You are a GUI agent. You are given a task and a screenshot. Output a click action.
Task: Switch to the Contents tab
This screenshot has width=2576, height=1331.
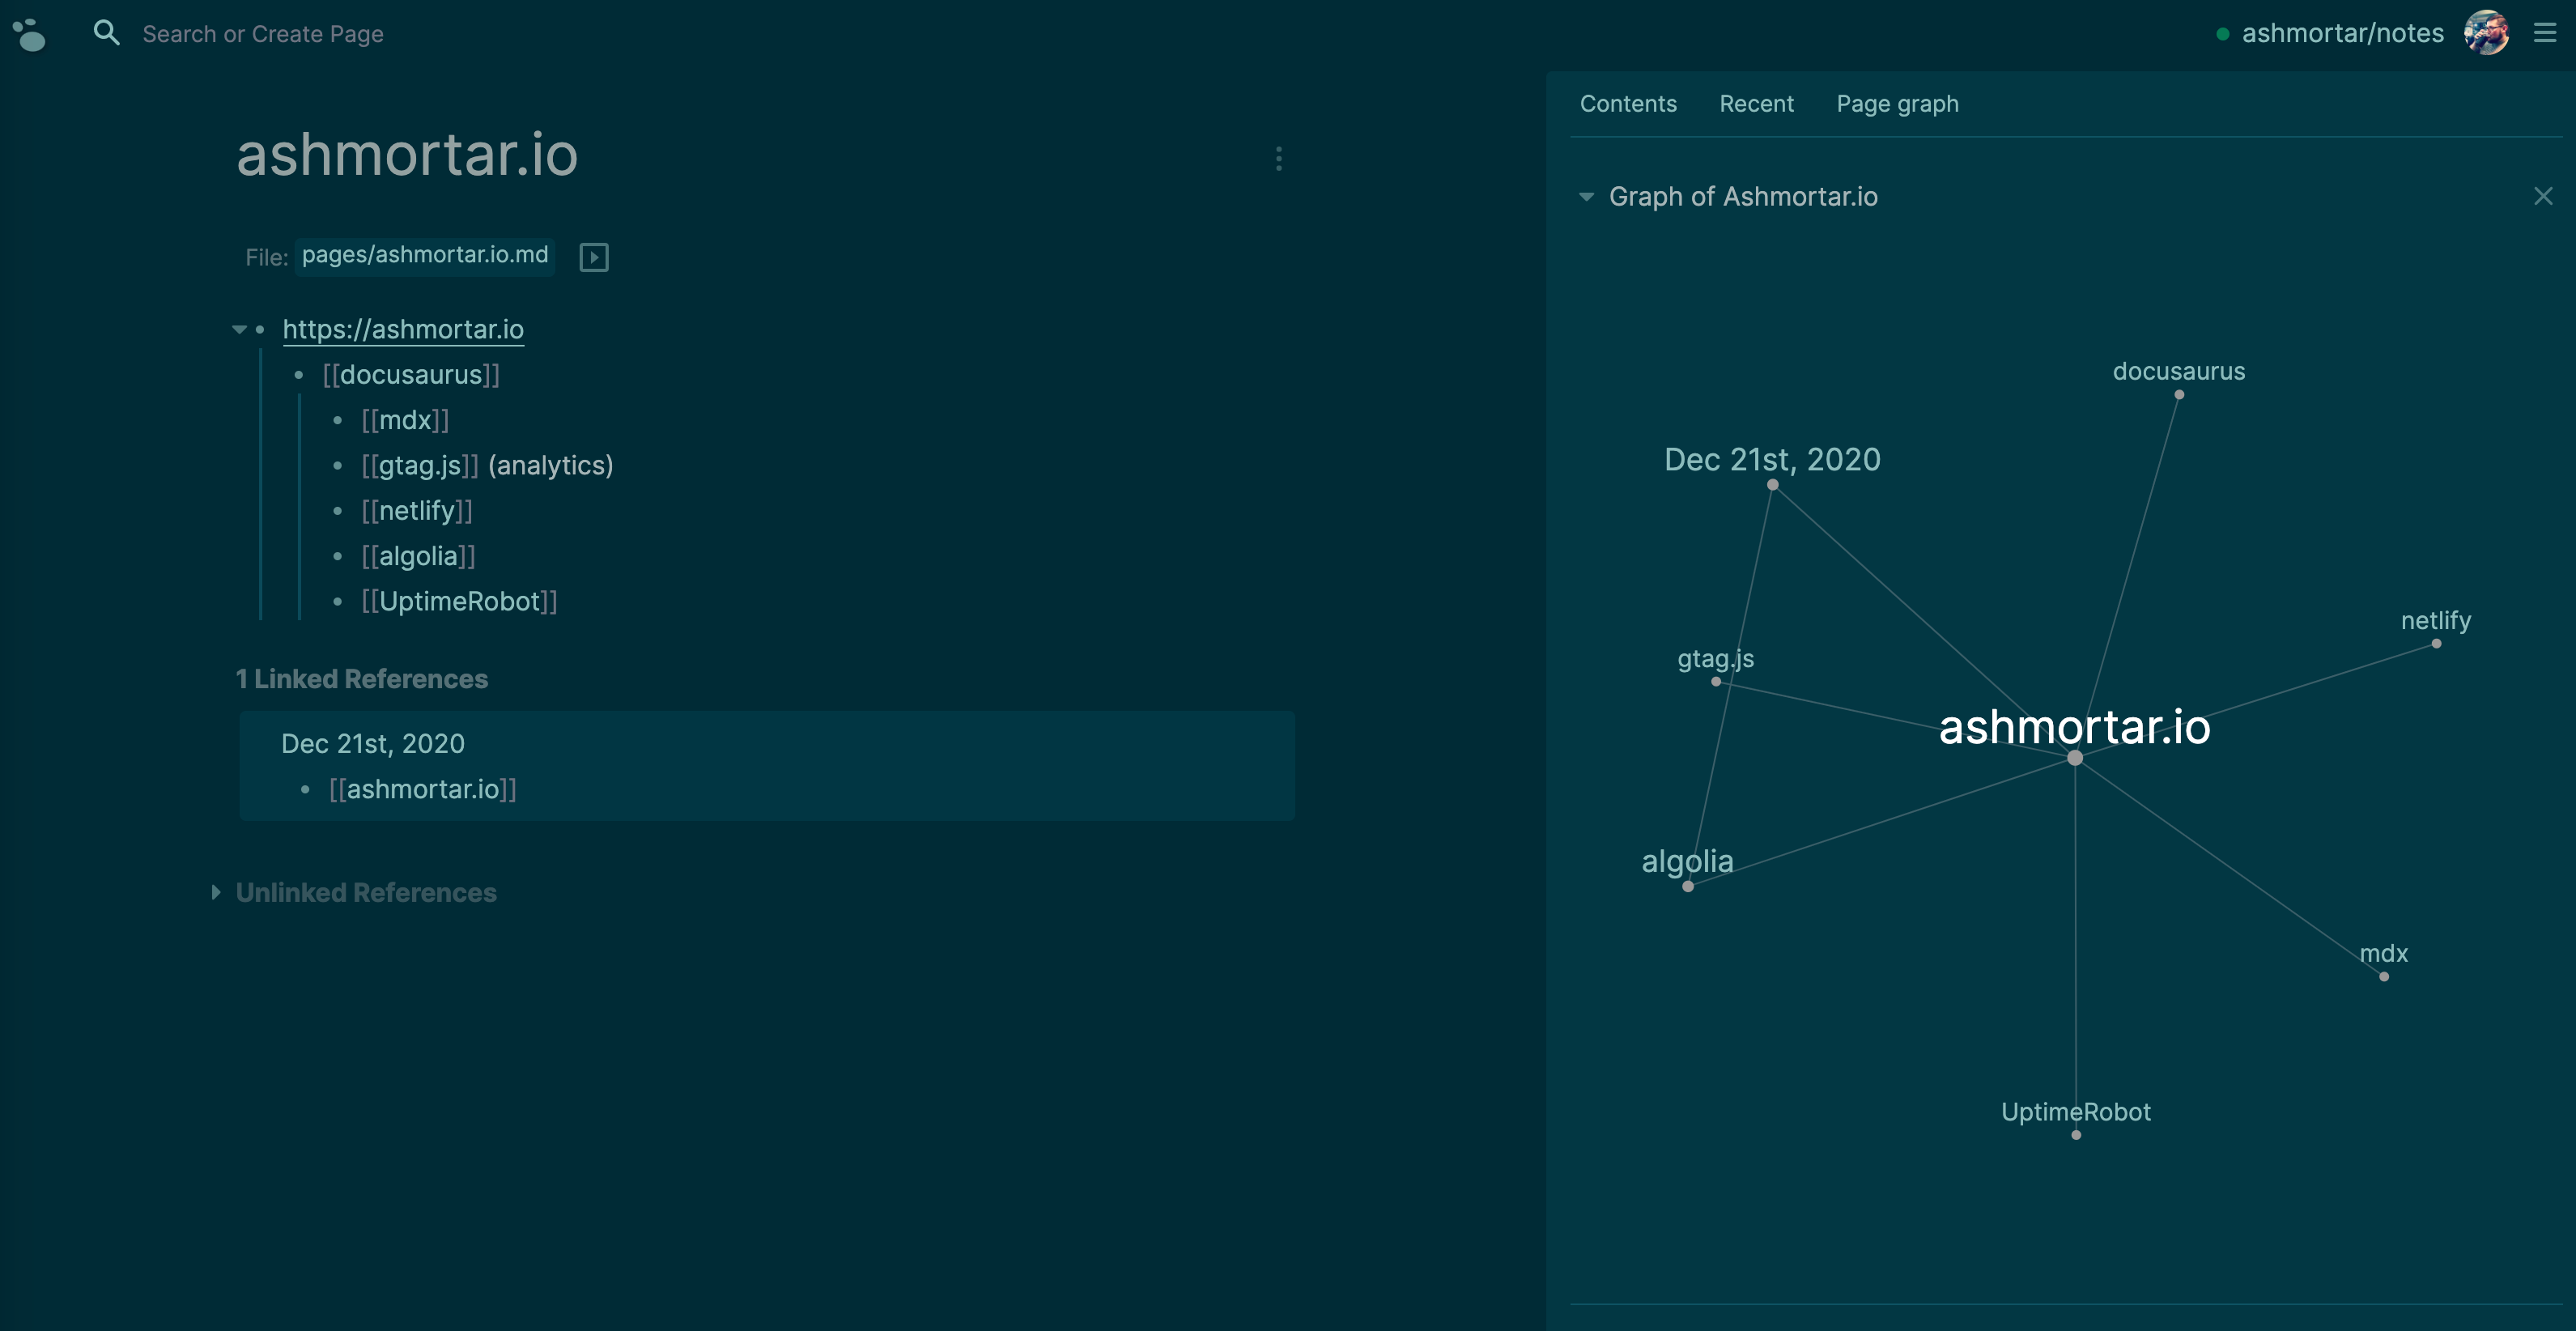coord(1628,104)
